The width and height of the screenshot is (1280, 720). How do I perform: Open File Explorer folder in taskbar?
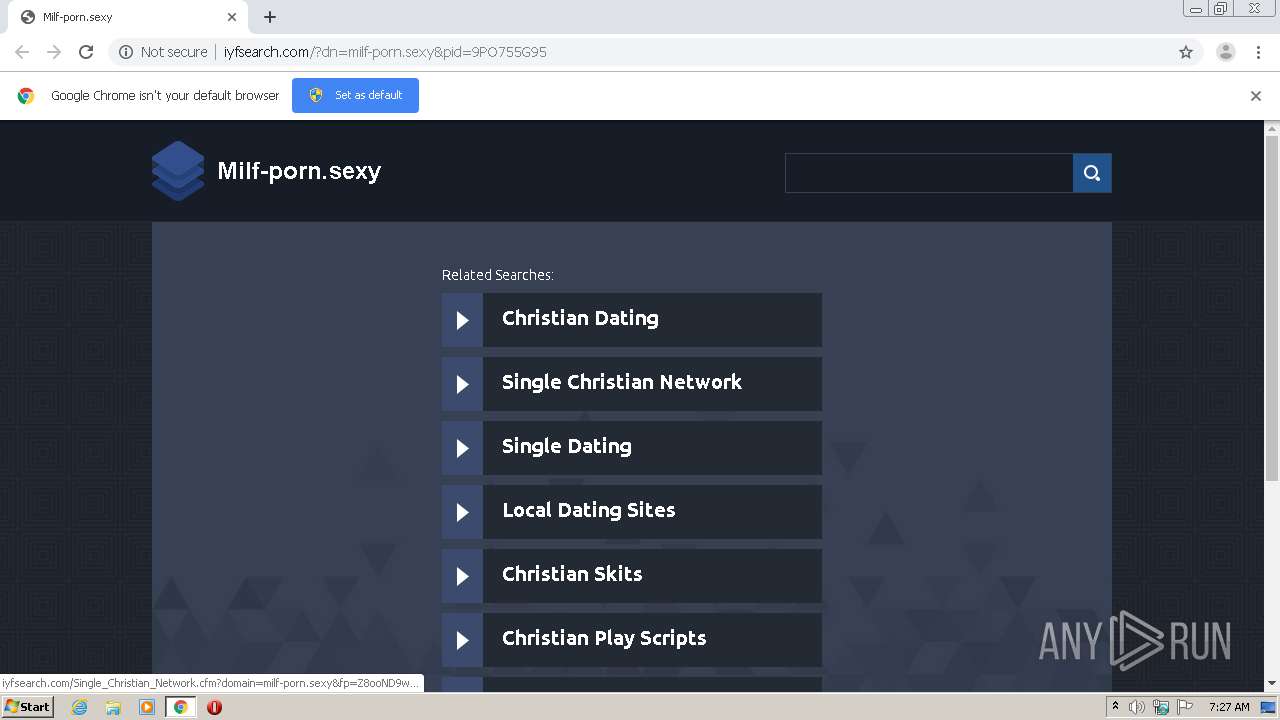(x=113, y=707)
